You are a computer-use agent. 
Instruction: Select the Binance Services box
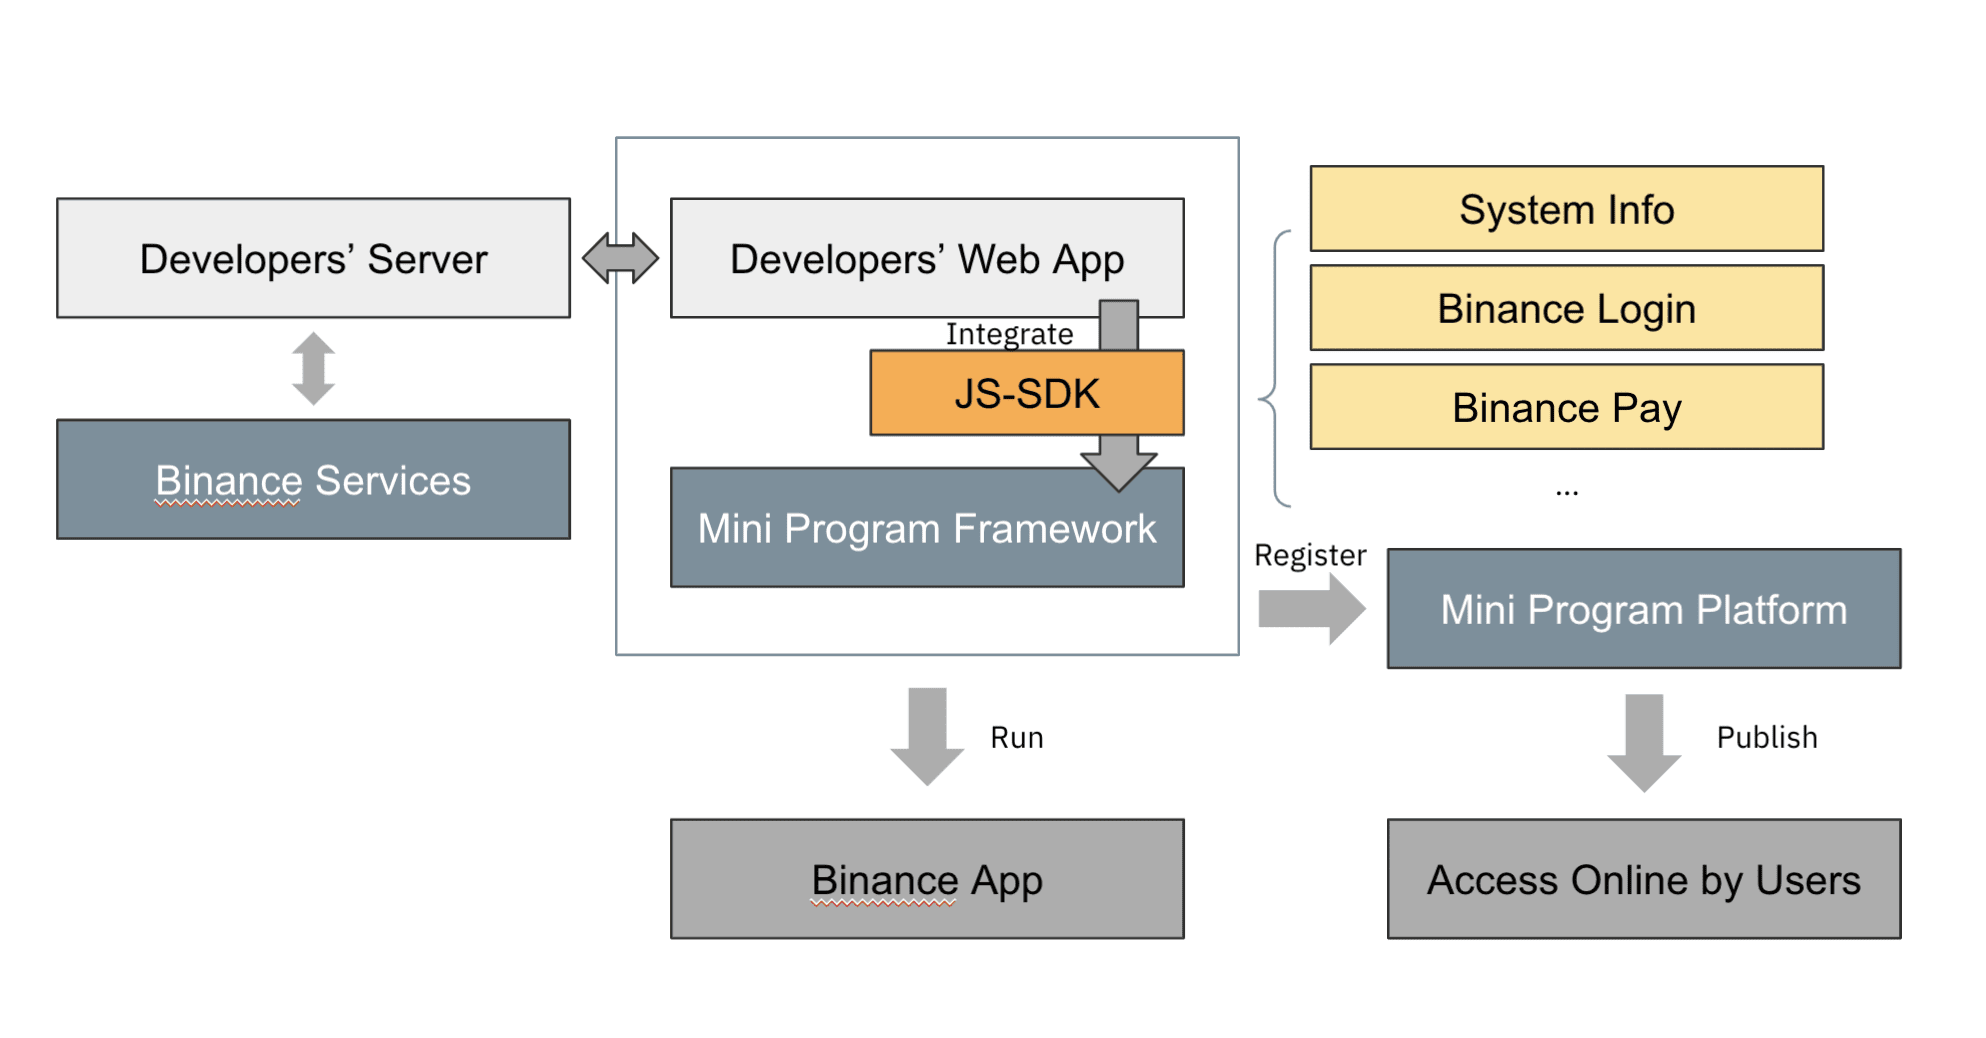click(x=313, y=479)
